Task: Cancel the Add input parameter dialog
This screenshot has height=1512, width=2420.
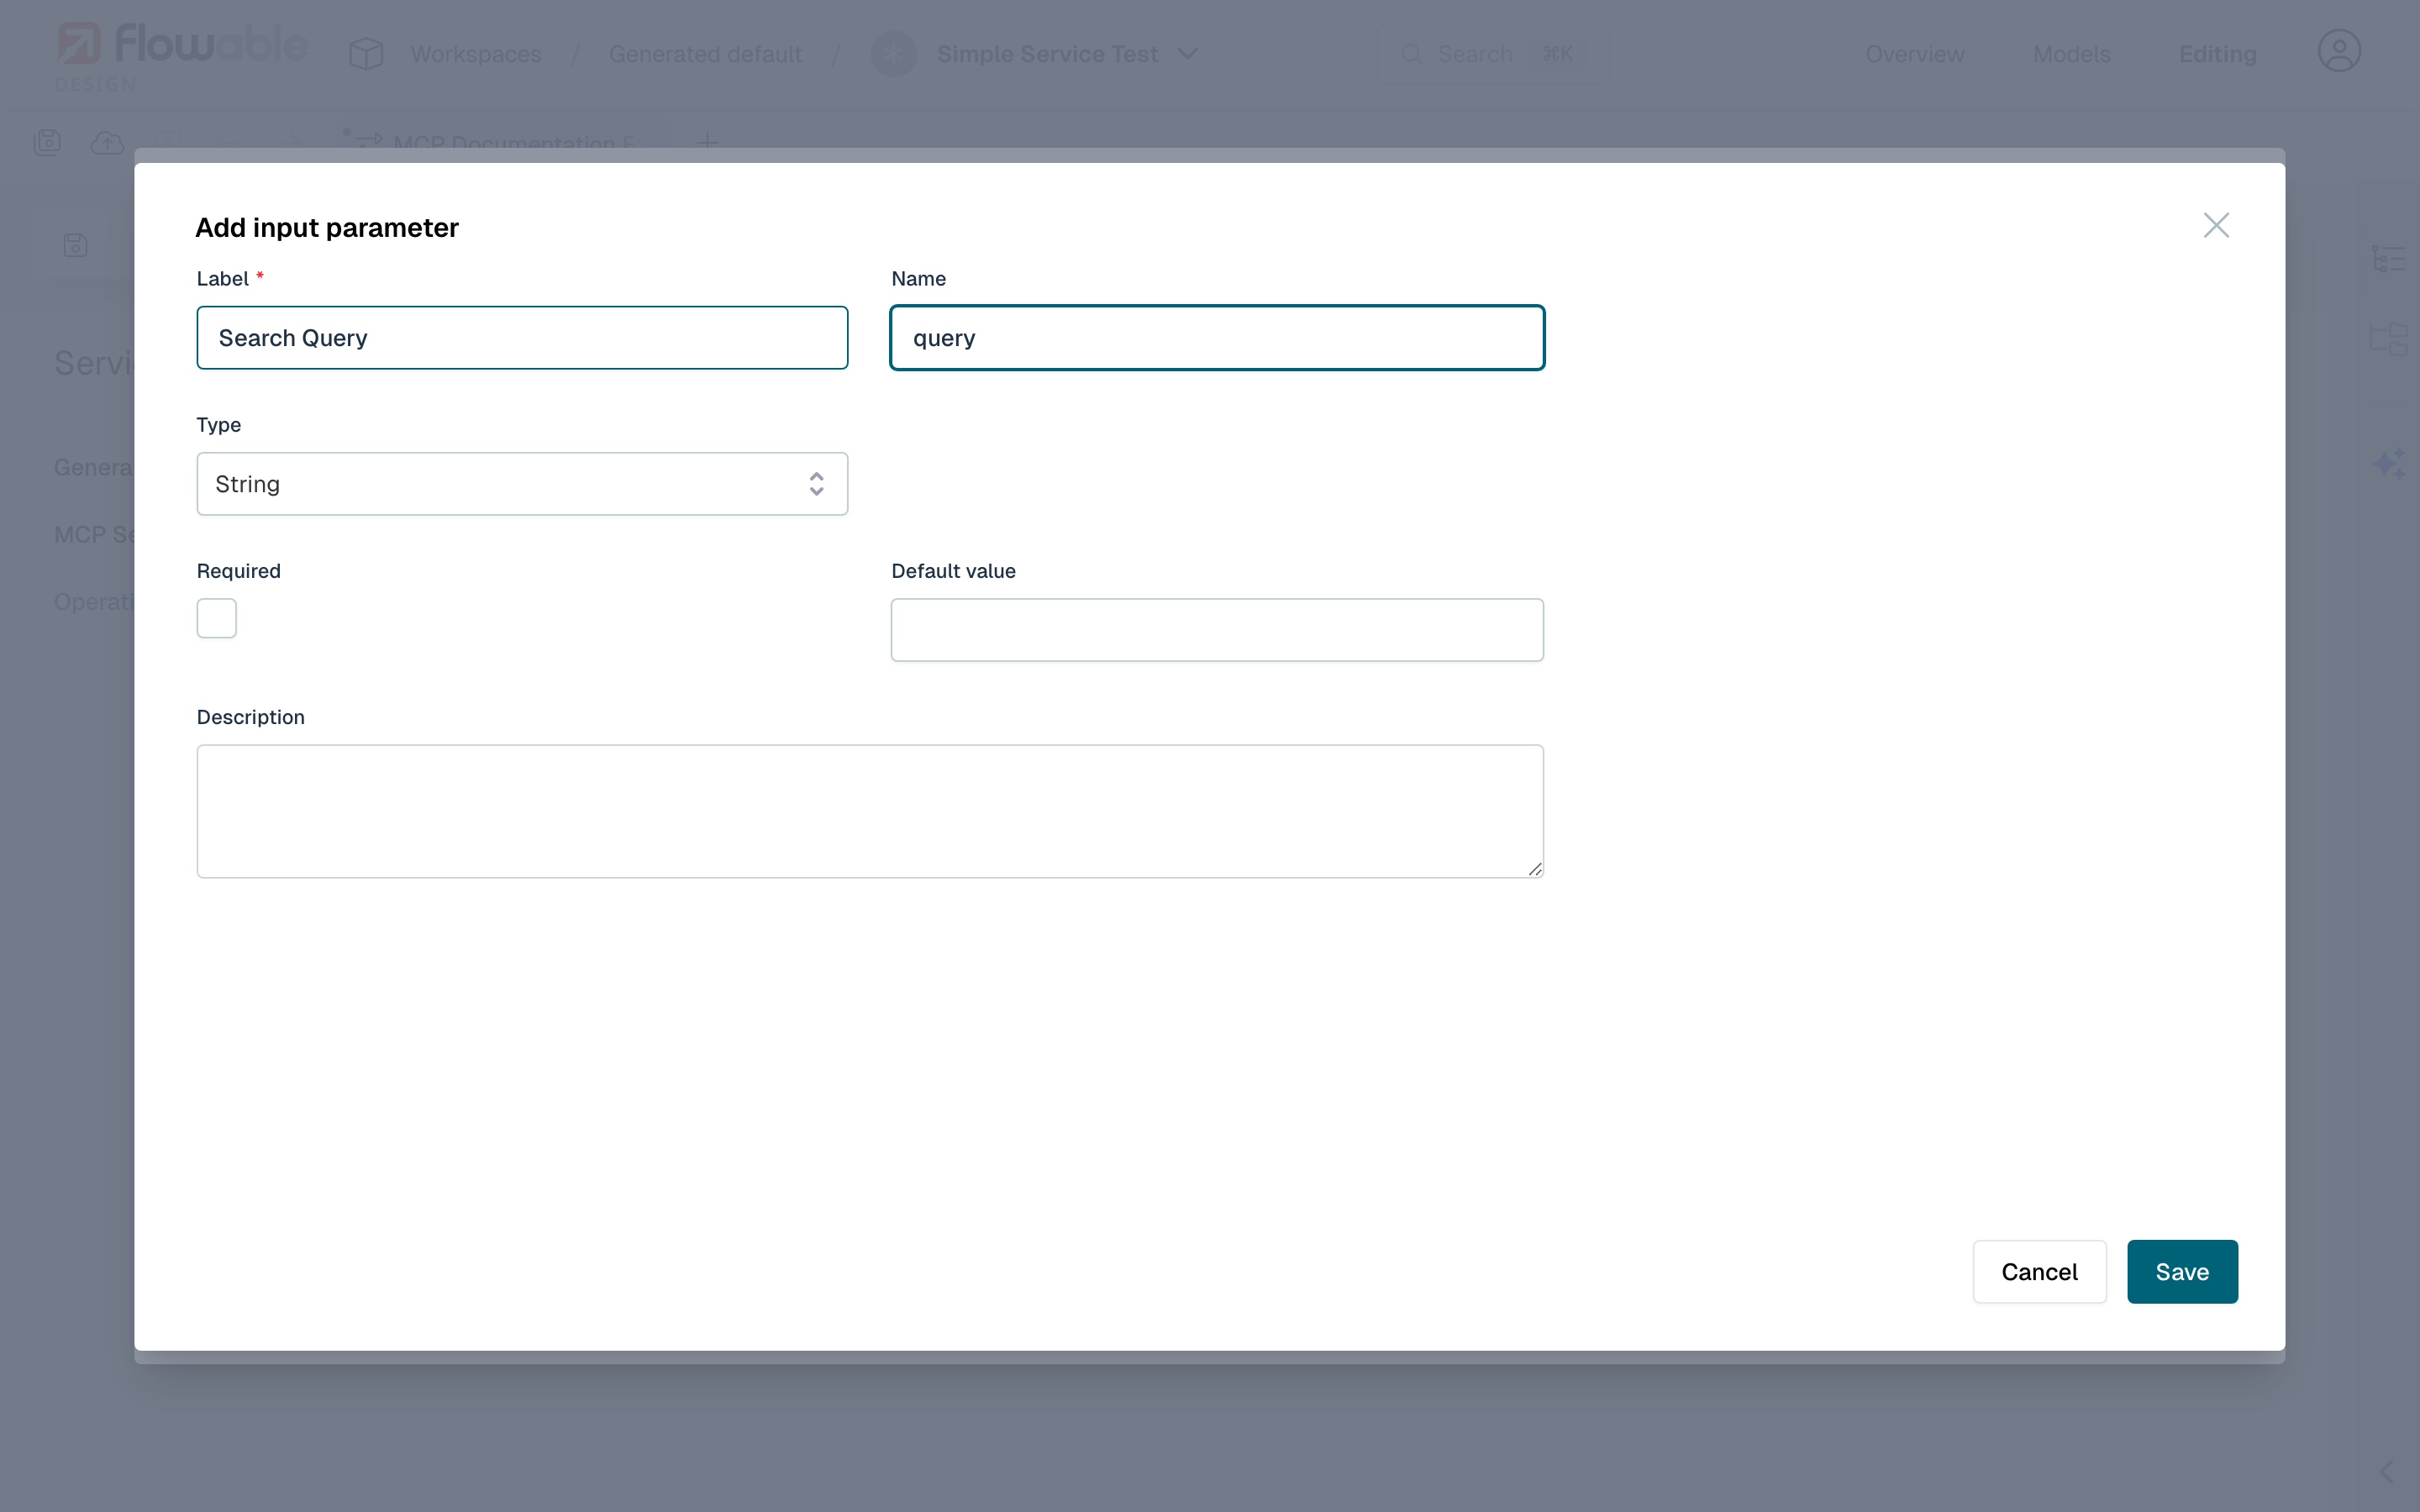Action: (x=2039, y=1271)
